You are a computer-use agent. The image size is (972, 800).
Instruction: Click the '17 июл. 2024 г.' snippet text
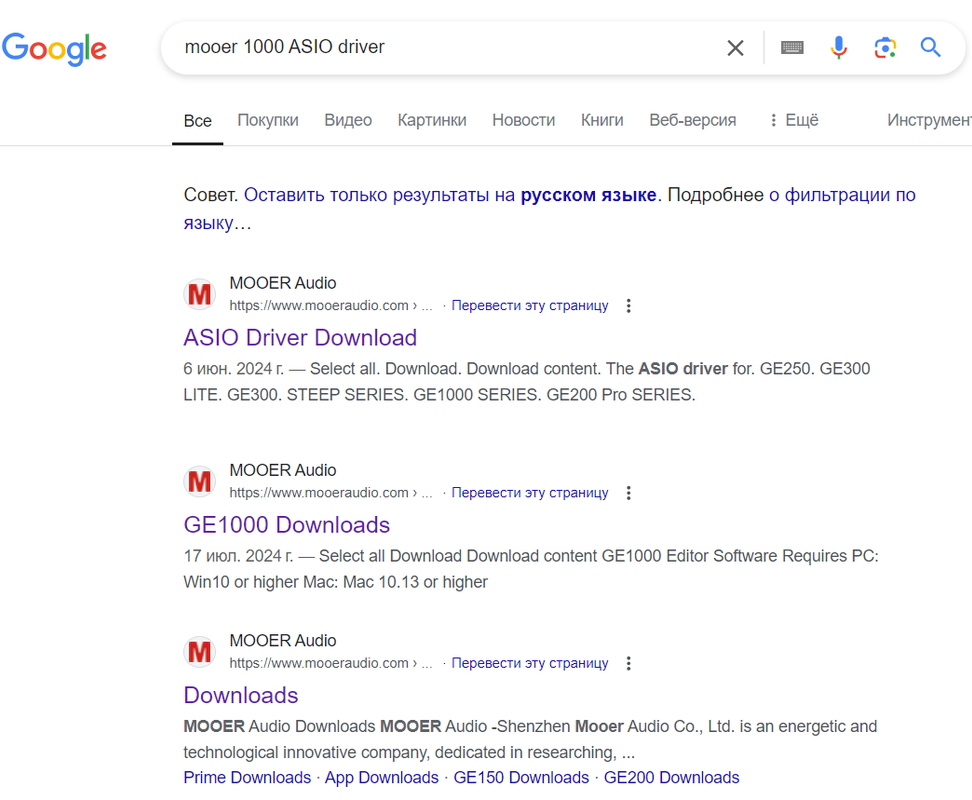pos(238,556)
